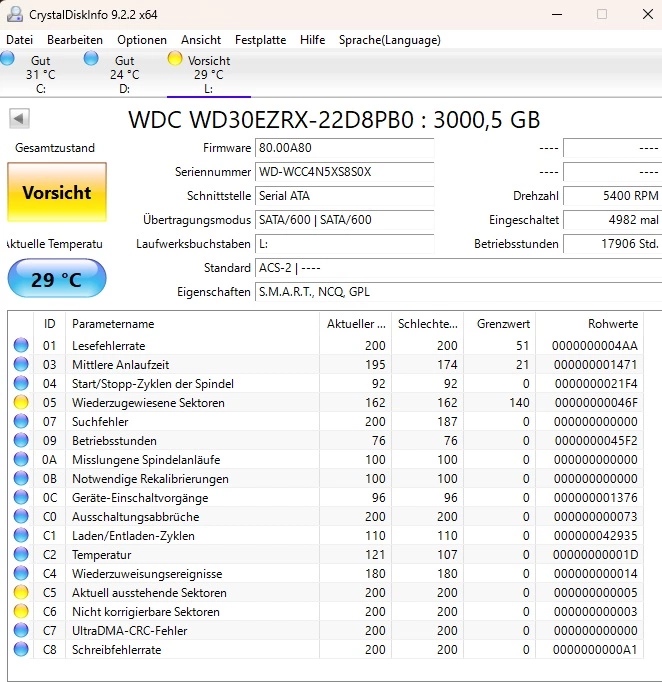Image resolution: width=662 pixels, height=682 pixels.
Task: Open the Sprache(Language) menu
Action: (x=390, y=40)
